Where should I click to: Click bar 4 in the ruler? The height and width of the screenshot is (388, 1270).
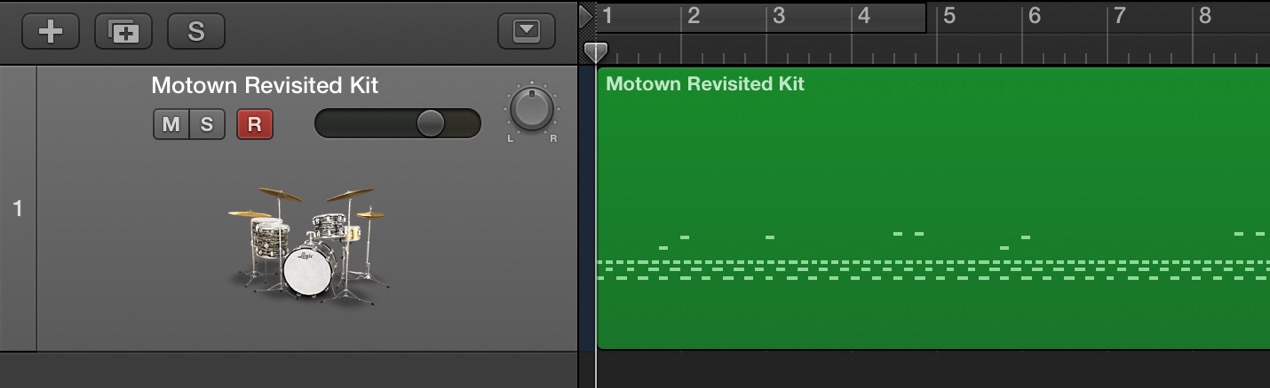(x=864, y=15)
